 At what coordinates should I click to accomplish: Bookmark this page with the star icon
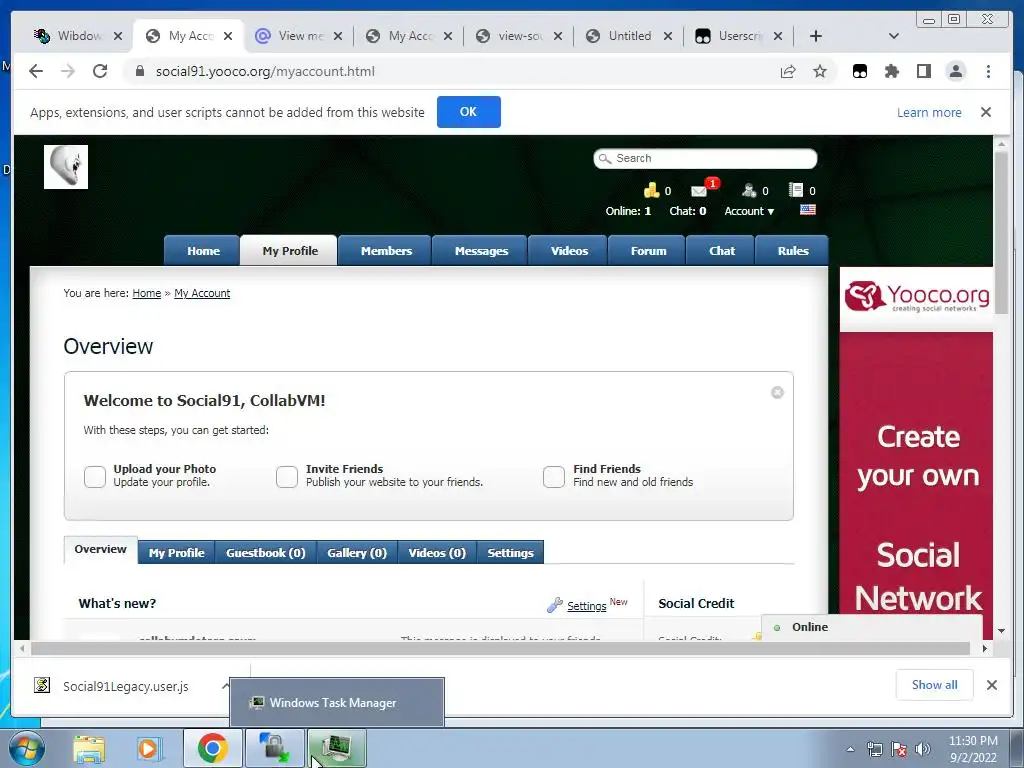[x=820, y=71]
